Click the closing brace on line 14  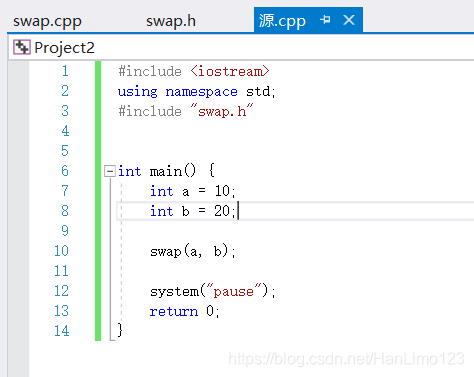pos(120,330)
